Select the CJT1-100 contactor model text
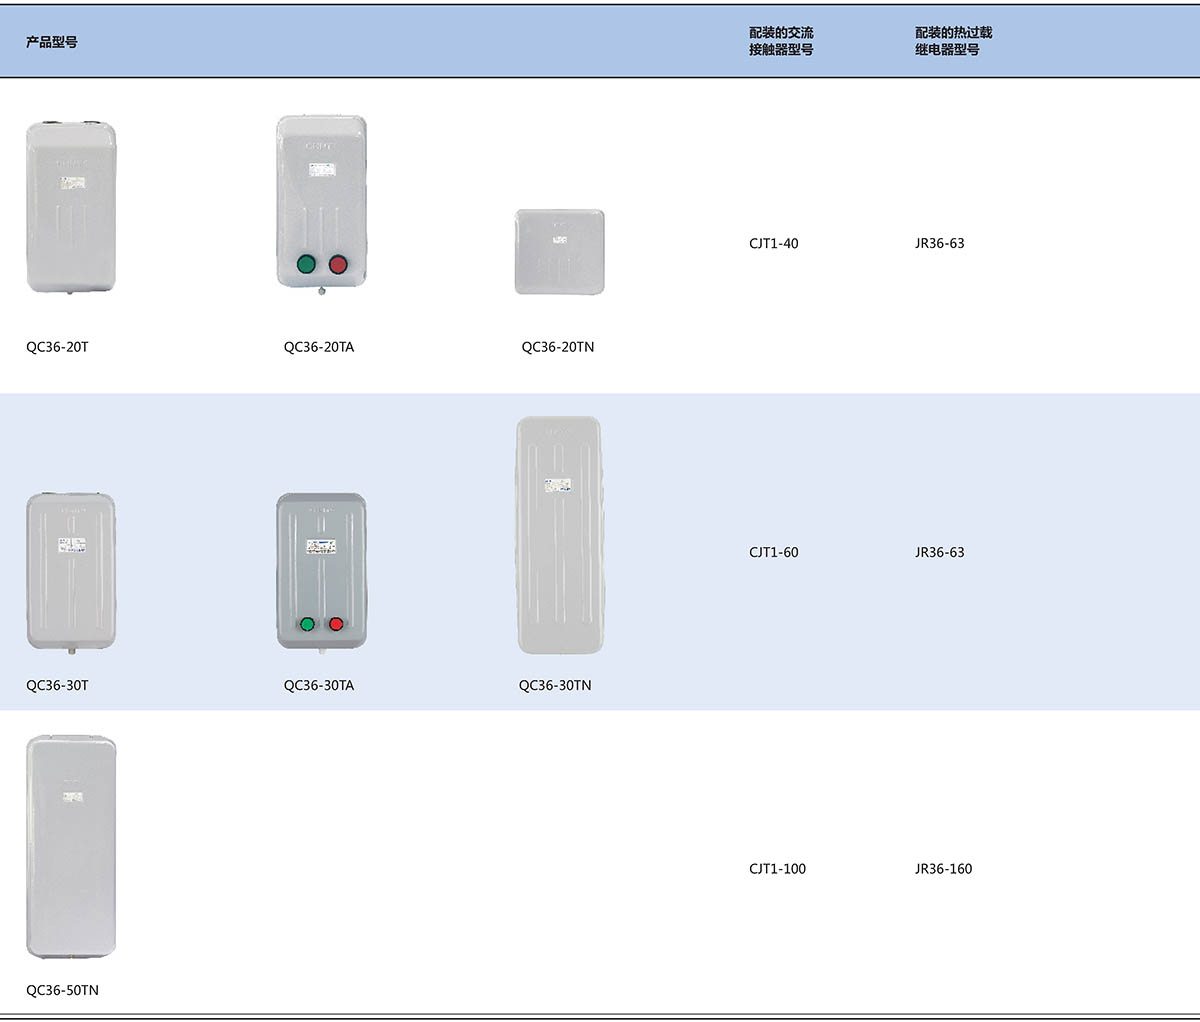Viewport: 1200px width, 1022px height. [x=777, y=868]
